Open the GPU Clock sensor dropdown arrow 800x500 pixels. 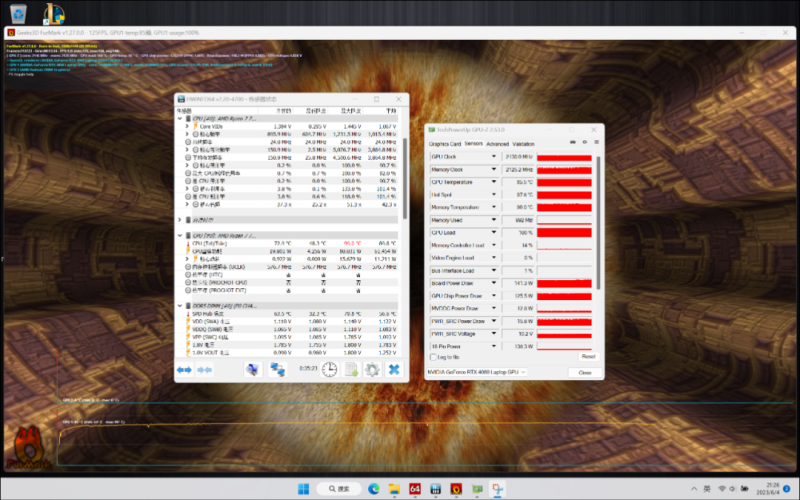[494, 157]
